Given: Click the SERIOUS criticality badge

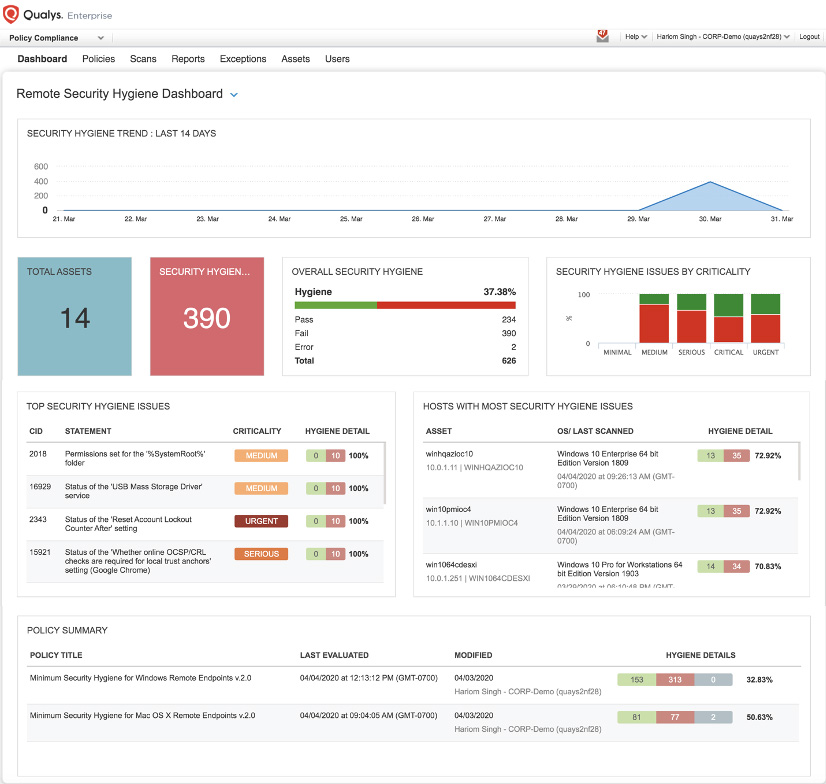Looking at the screenshot, I should click(261, 554).
